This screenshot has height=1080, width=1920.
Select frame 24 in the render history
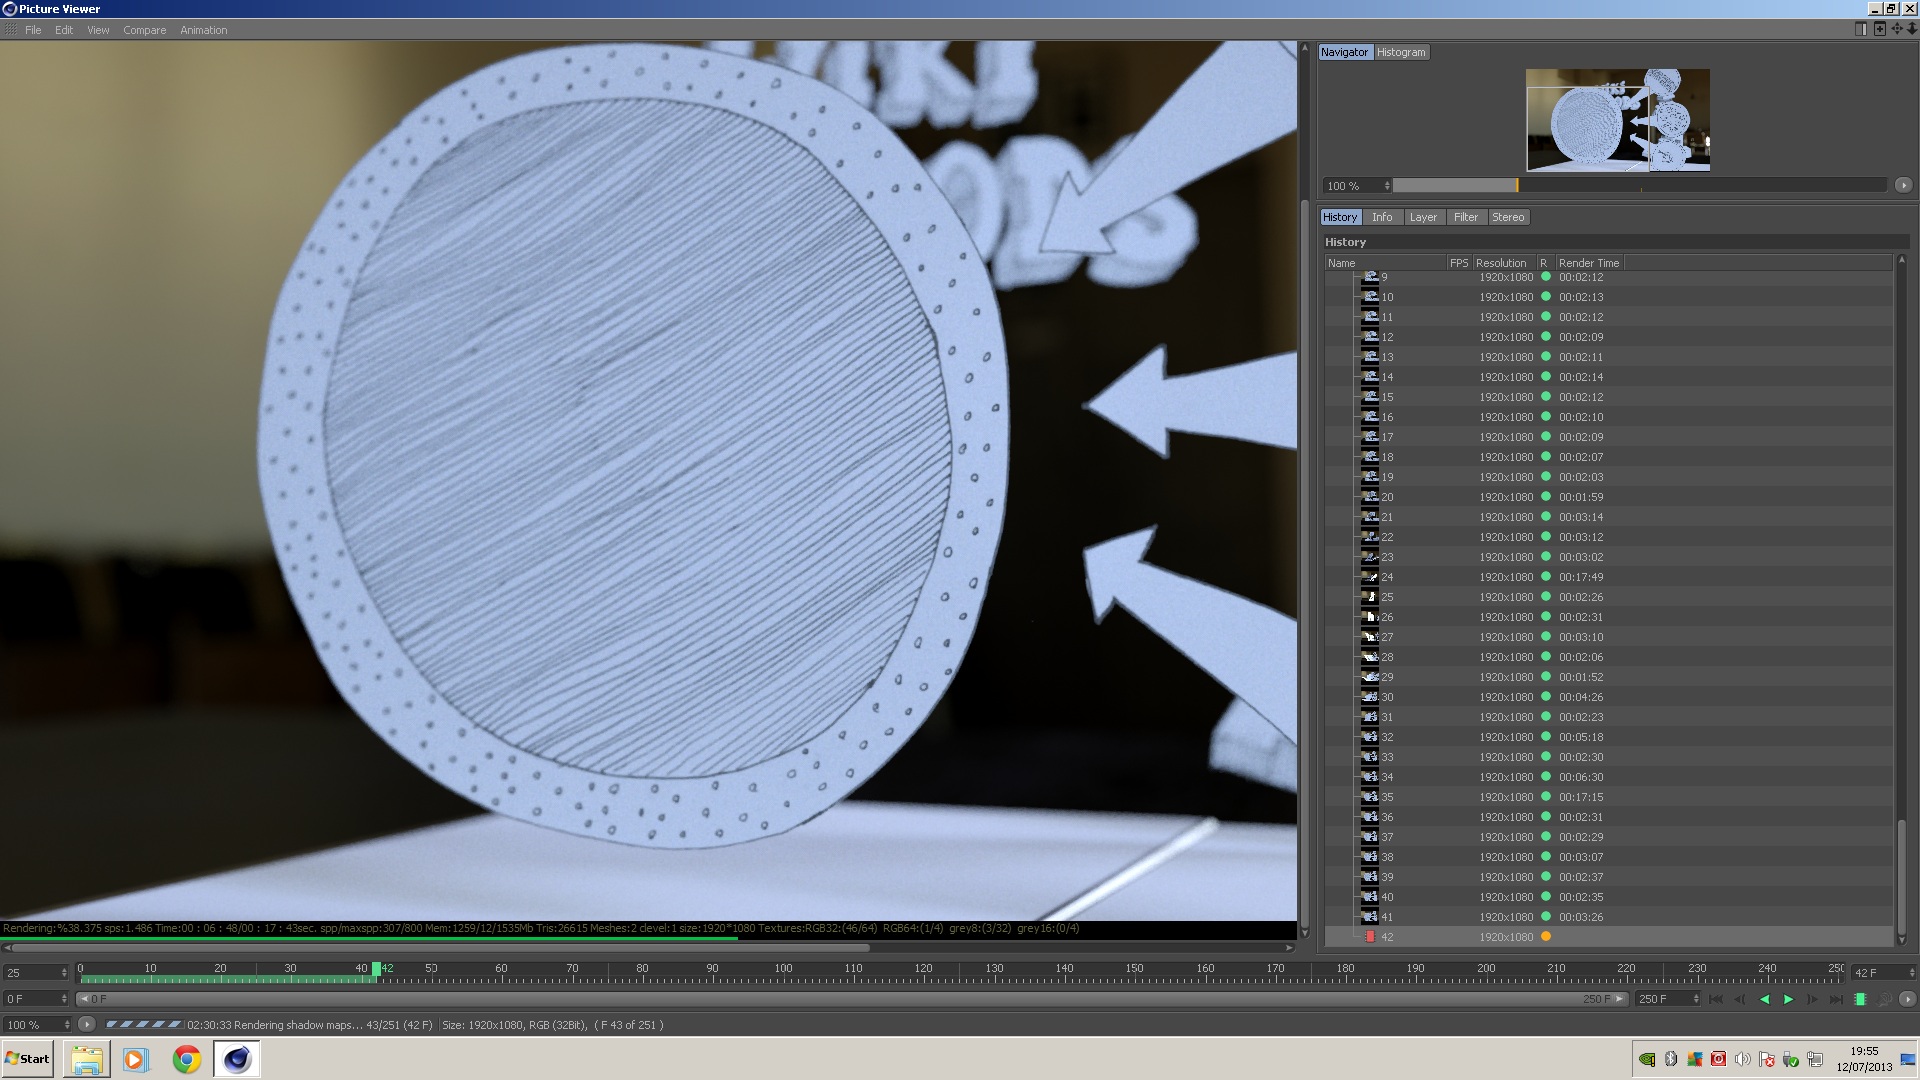click(1387, 577)
